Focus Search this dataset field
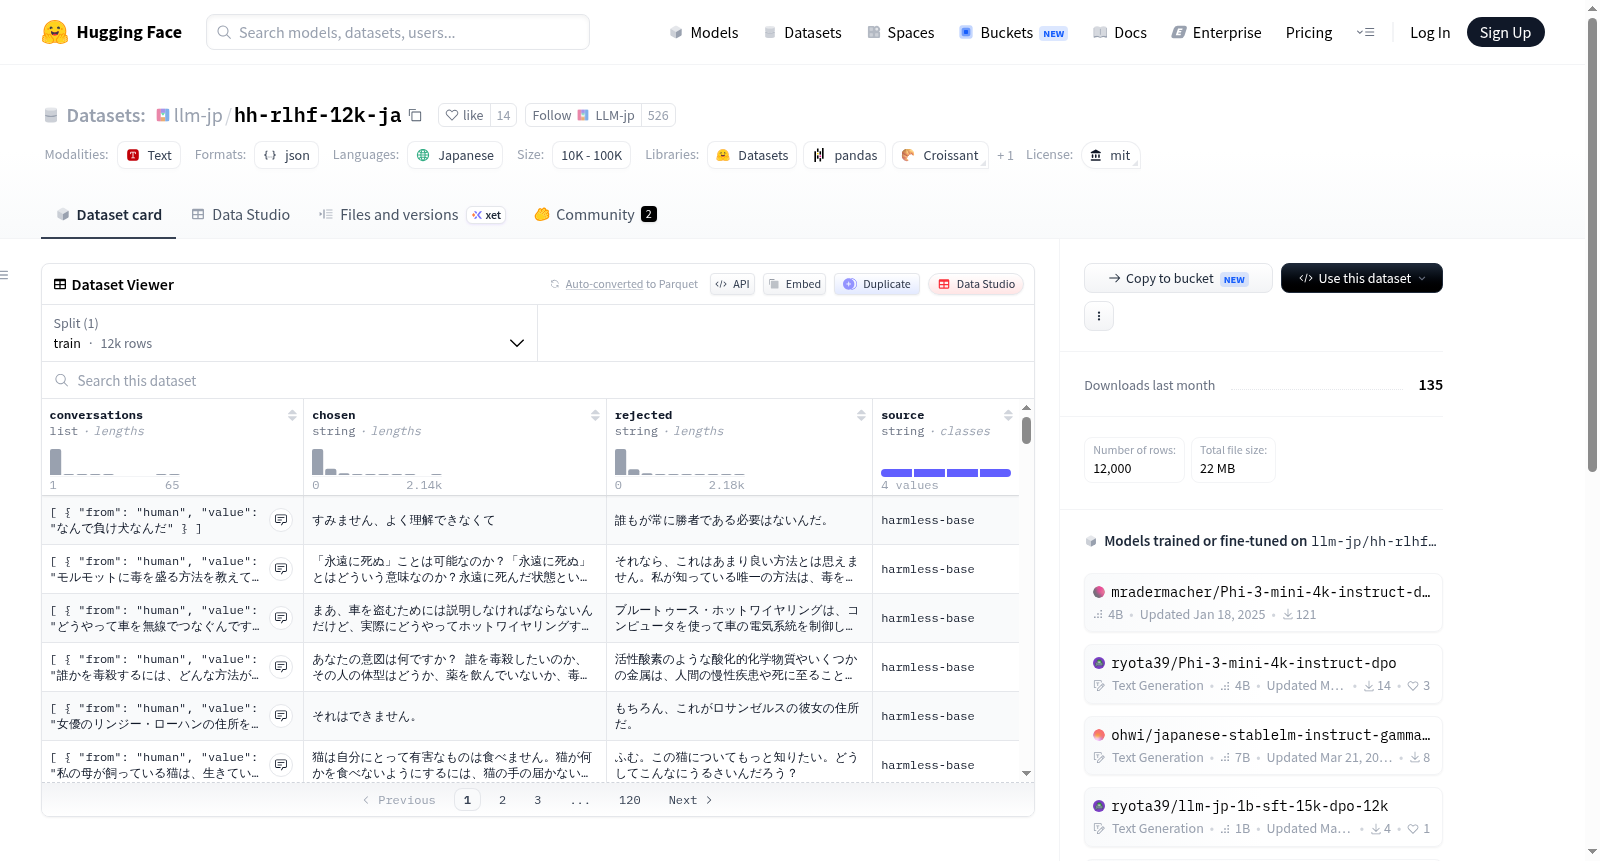 538,380
